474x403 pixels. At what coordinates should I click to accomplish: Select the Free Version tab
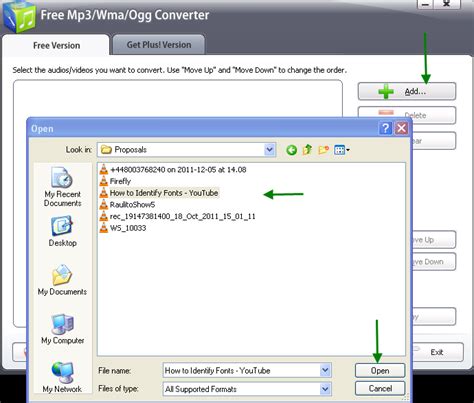[56, 45]
